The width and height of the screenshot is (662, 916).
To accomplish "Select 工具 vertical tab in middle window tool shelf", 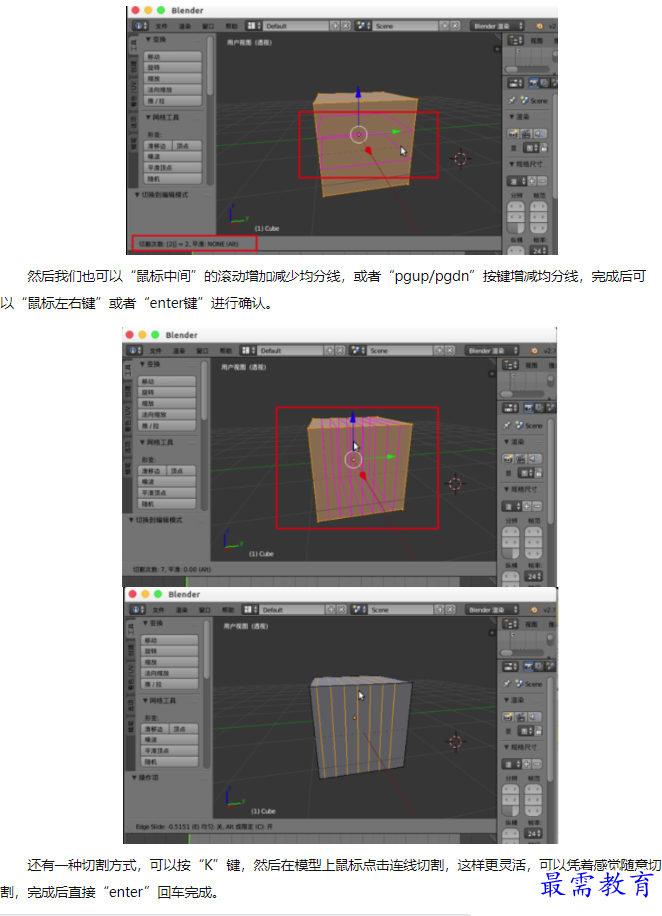I will (128, 369).
